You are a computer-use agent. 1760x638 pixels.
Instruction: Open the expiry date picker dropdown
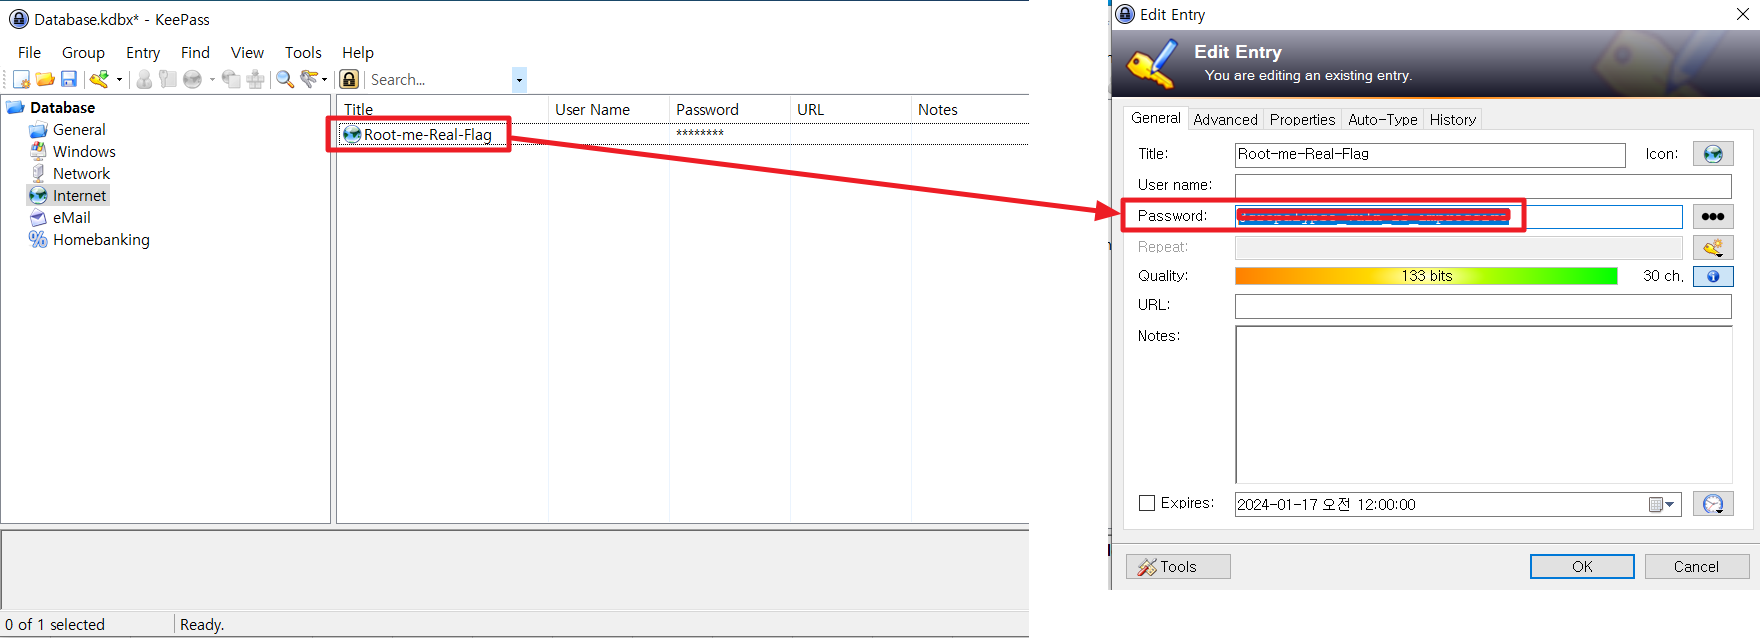[x=1662, y=505]
